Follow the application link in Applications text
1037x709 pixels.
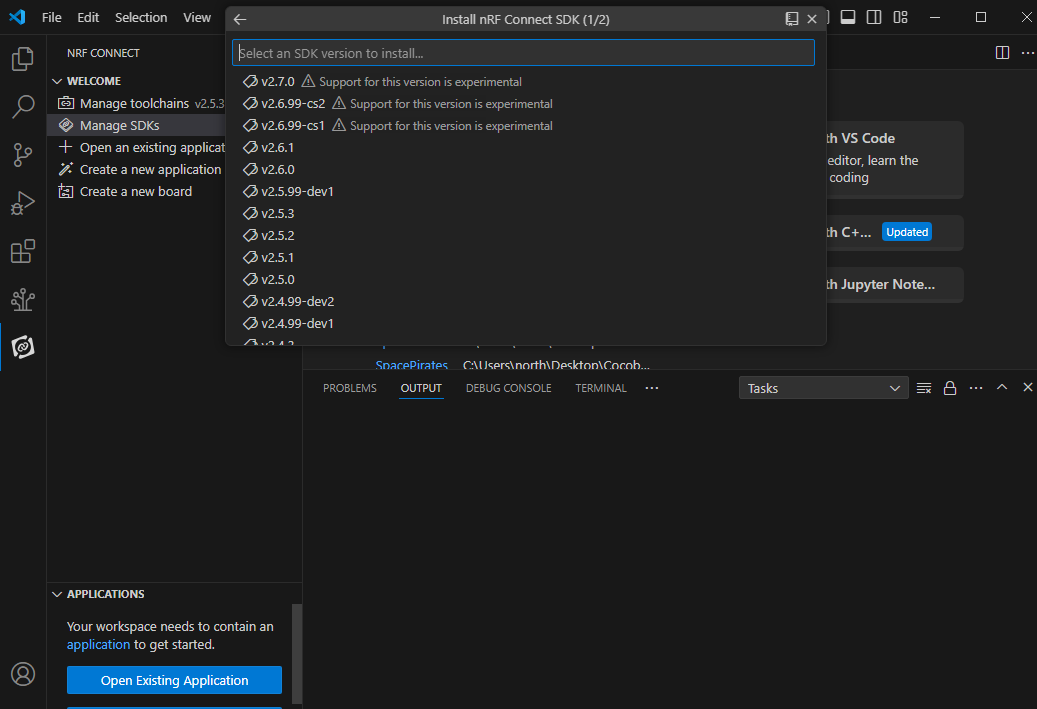(99, 644)
